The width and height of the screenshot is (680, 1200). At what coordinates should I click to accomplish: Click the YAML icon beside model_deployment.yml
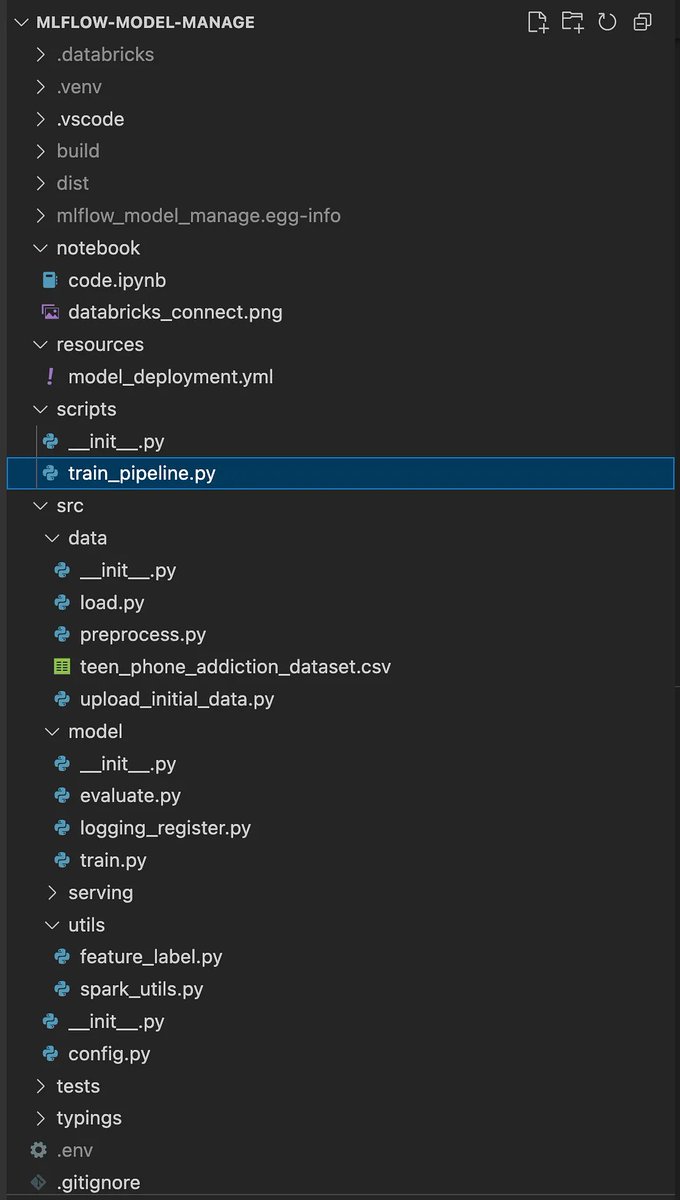(x=50, y=377)
